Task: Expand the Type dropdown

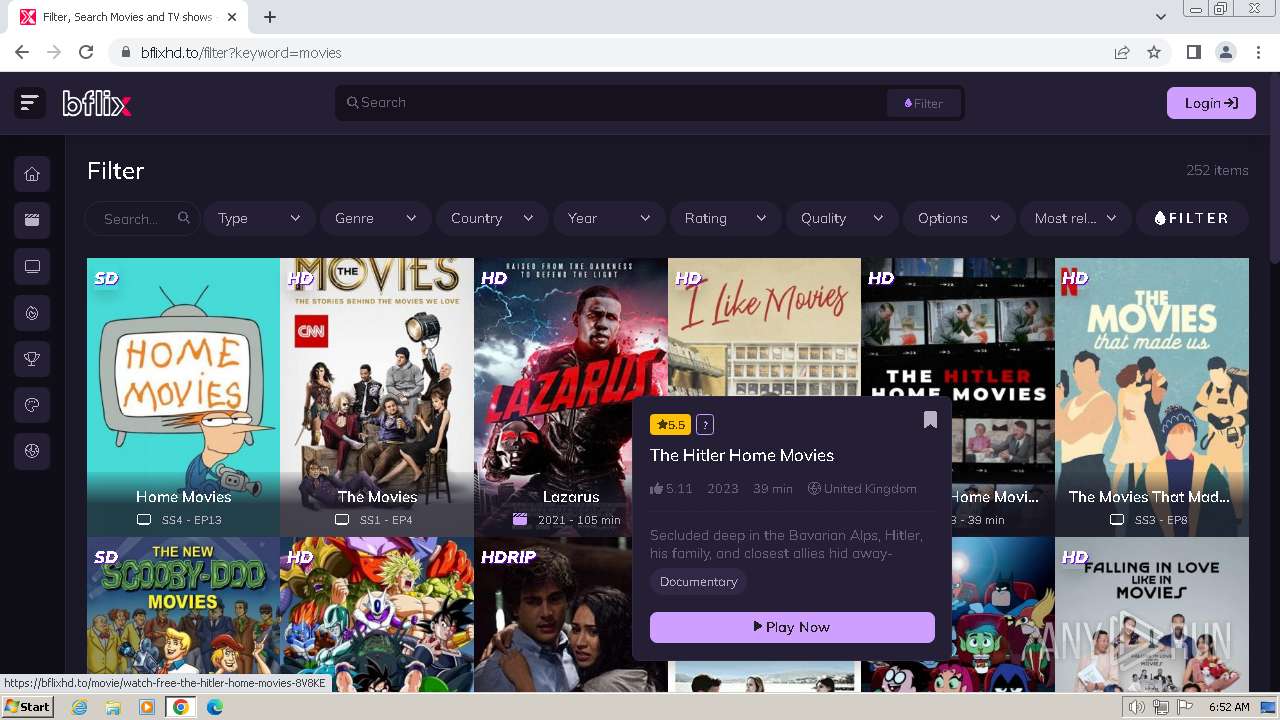Action: point(260,218)
